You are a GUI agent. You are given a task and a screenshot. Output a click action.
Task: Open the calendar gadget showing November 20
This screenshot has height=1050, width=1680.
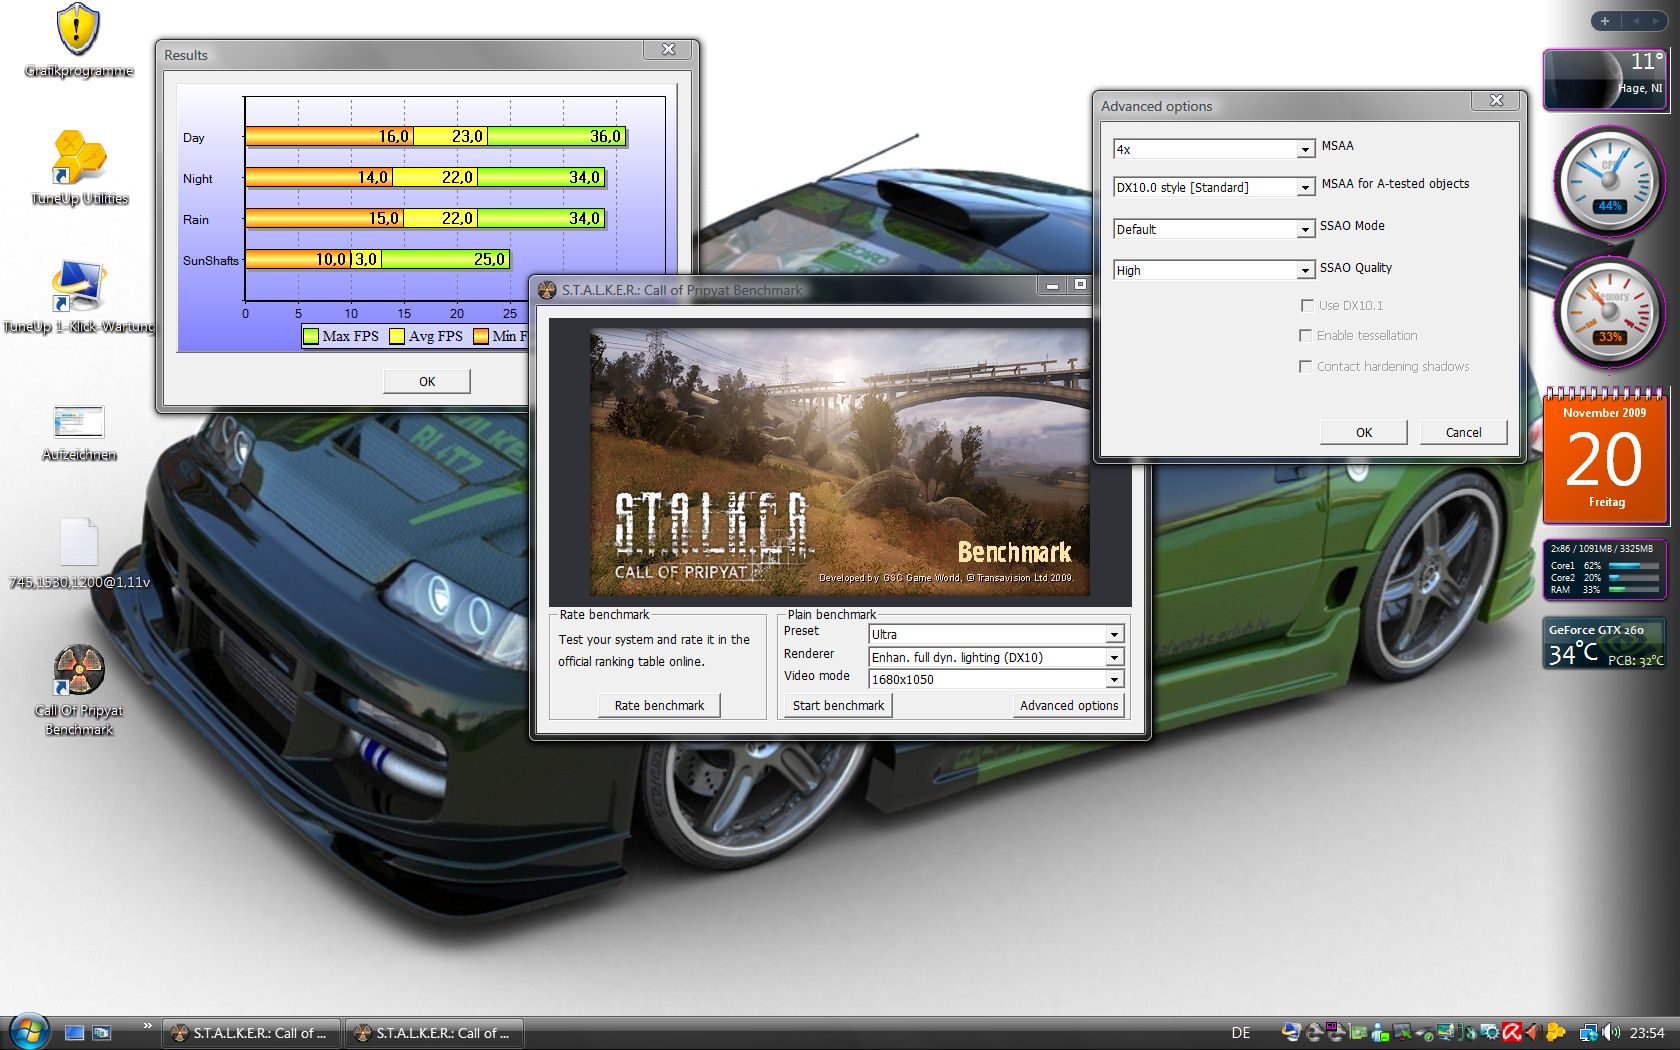tap(1605, 456)
